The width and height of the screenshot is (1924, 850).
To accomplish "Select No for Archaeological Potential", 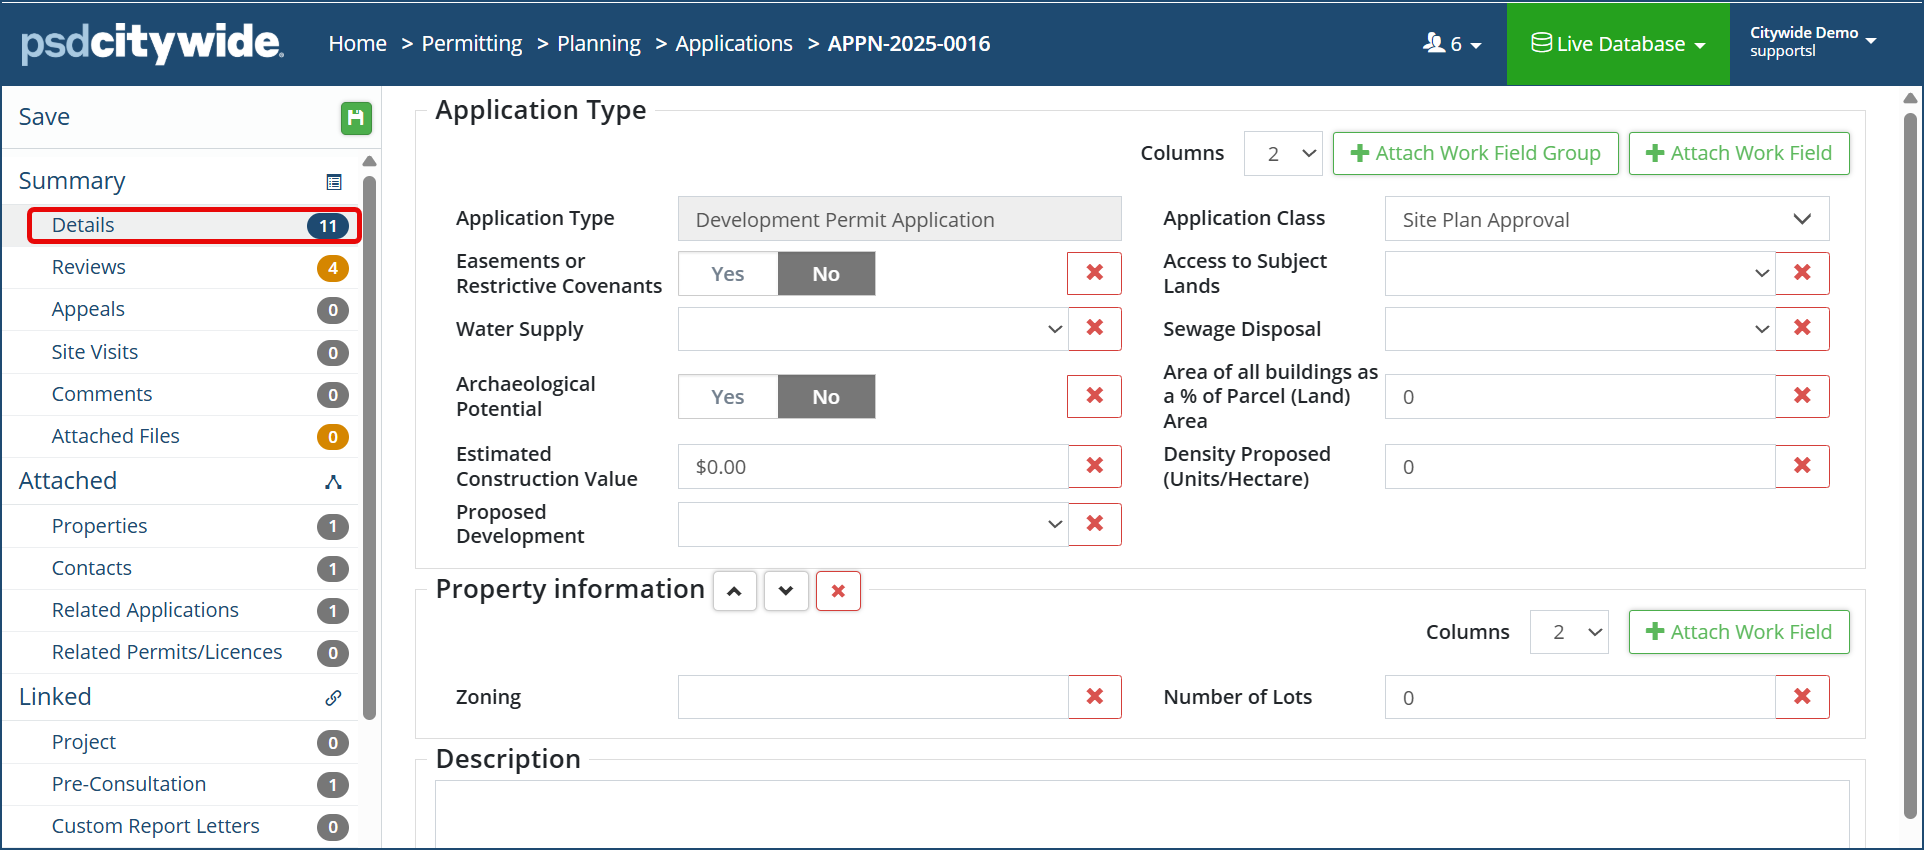I will click(x=825, y=397).
